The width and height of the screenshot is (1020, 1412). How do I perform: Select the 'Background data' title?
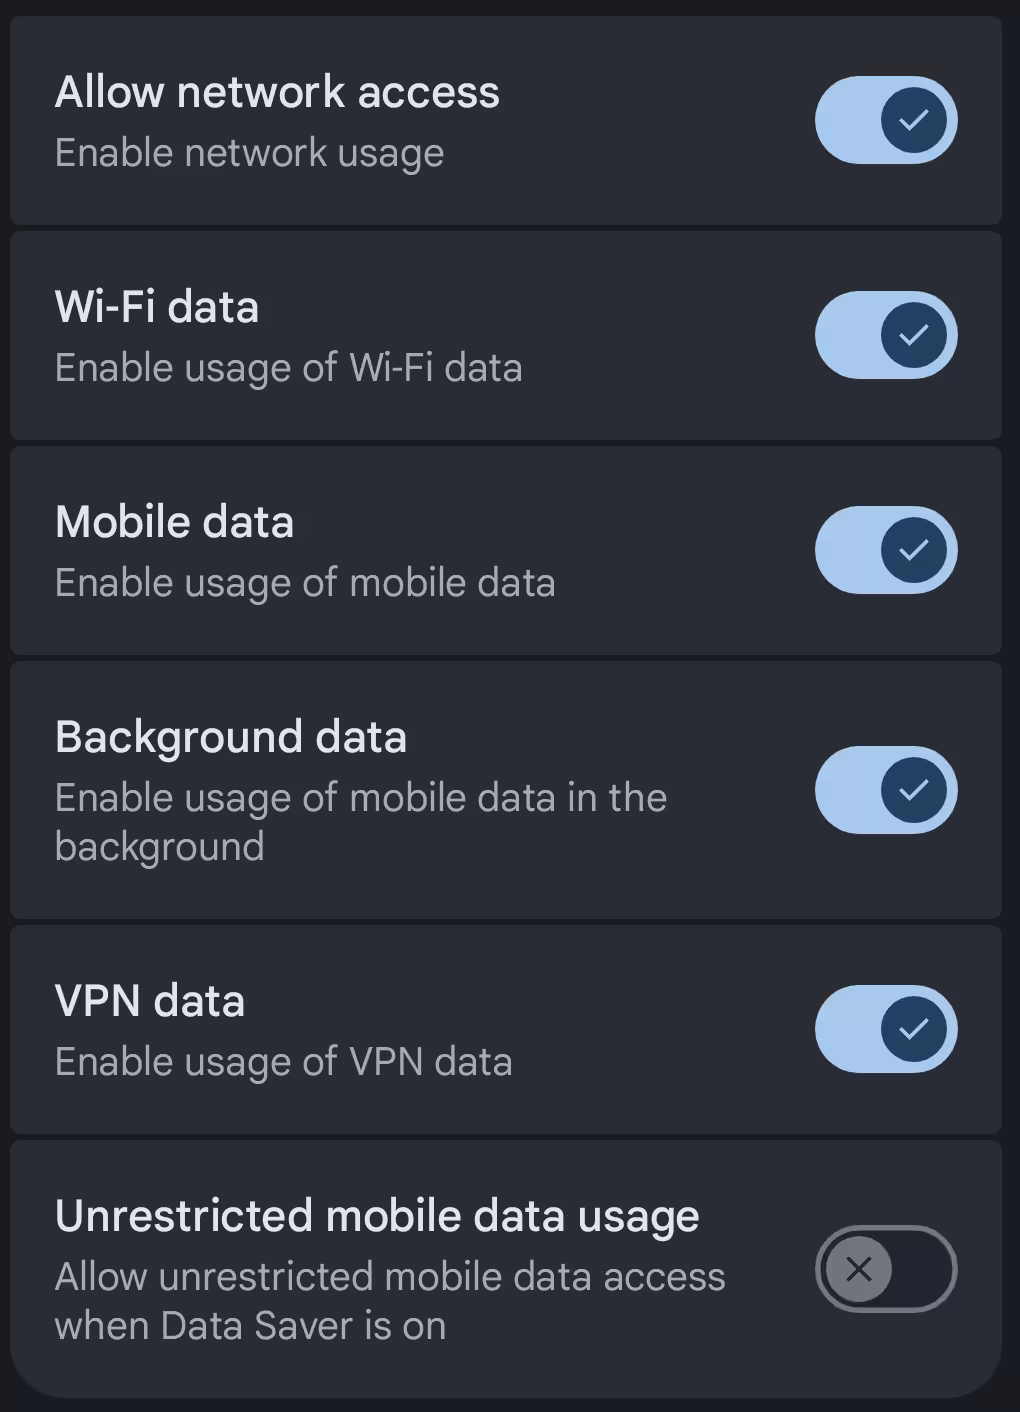point(231,738)
